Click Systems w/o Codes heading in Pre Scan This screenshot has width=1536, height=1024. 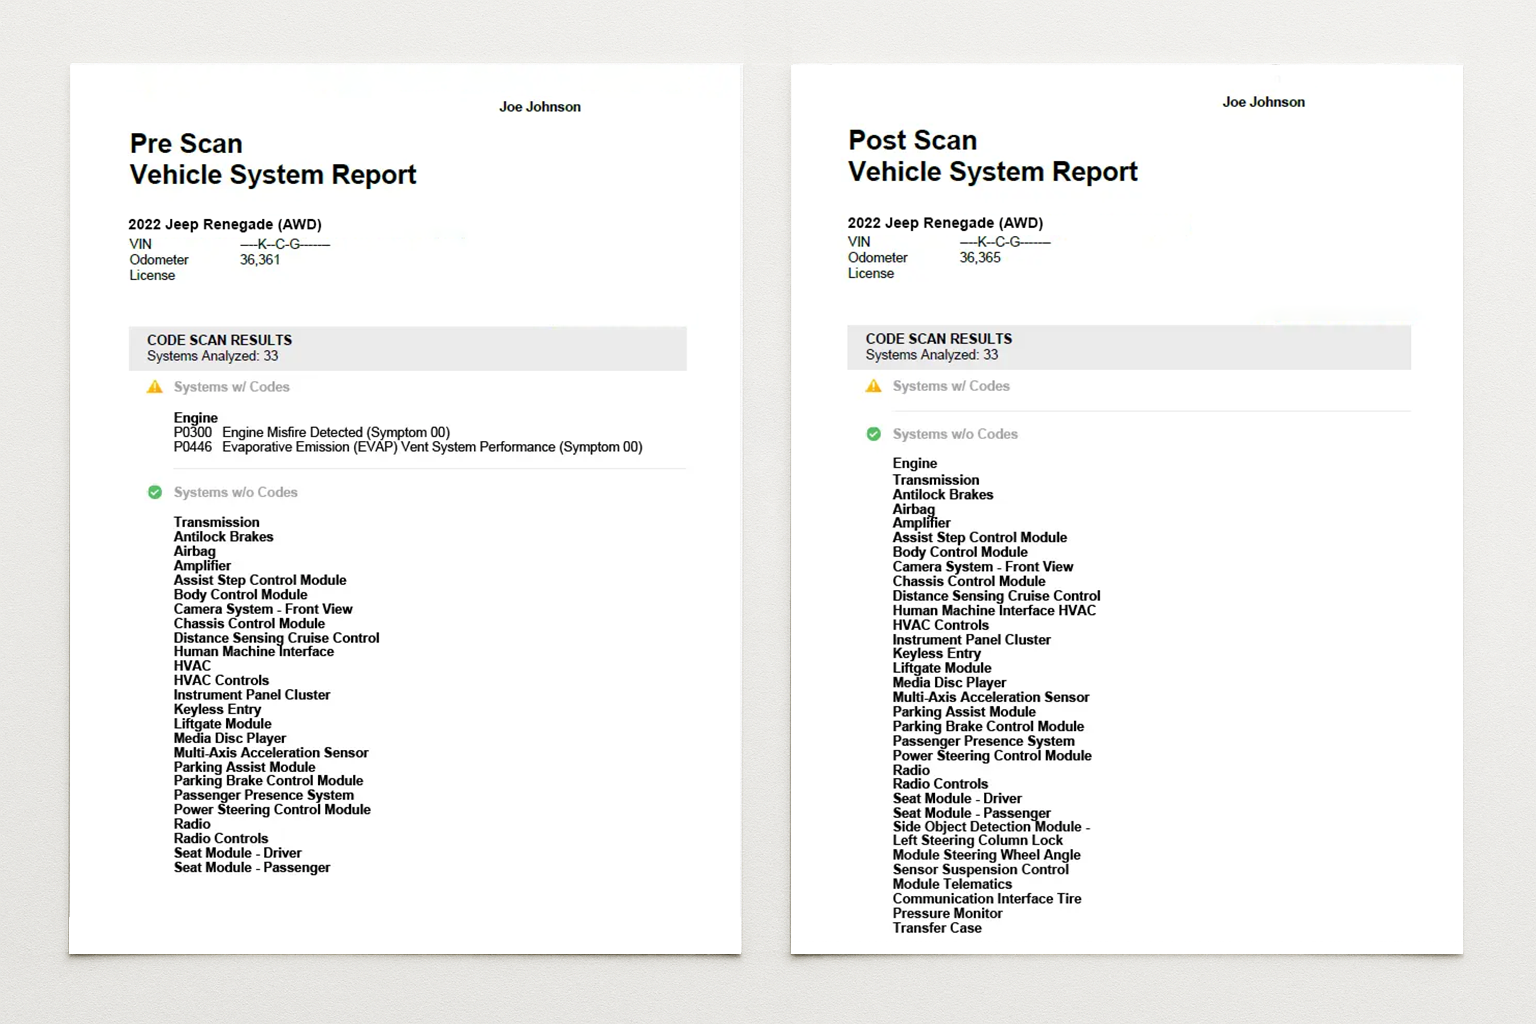(235, 492)
